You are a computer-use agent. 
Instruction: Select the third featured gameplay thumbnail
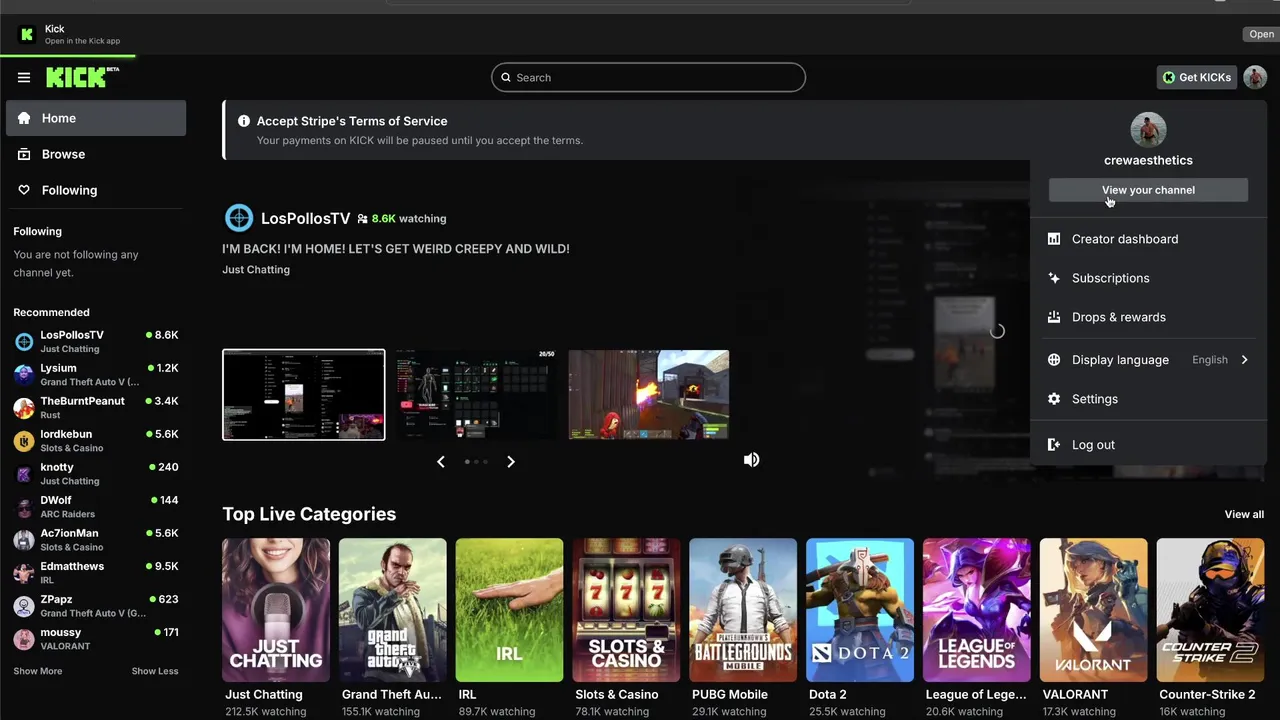(649, 395)
